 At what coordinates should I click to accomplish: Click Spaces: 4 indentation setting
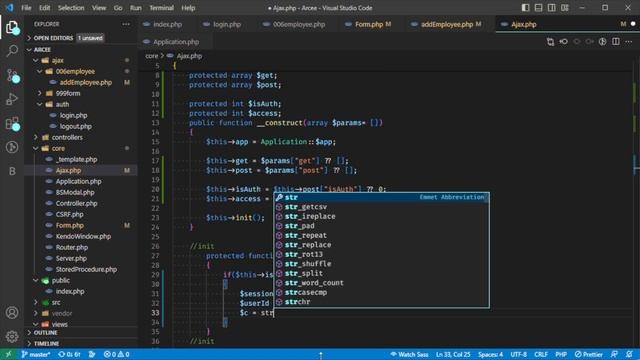coord(490,354)
